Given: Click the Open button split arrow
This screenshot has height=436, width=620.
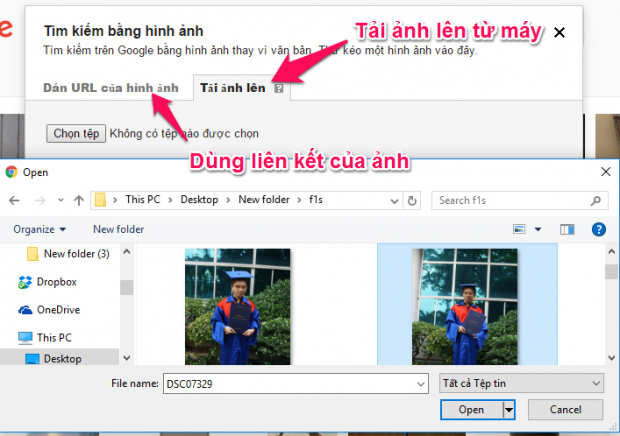Looking at the screenshot, I should (x=509, y=409).
